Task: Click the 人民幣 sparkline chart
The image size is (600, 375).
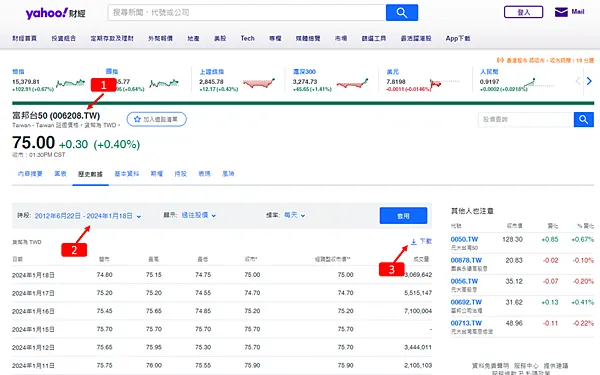Action: 539,83
